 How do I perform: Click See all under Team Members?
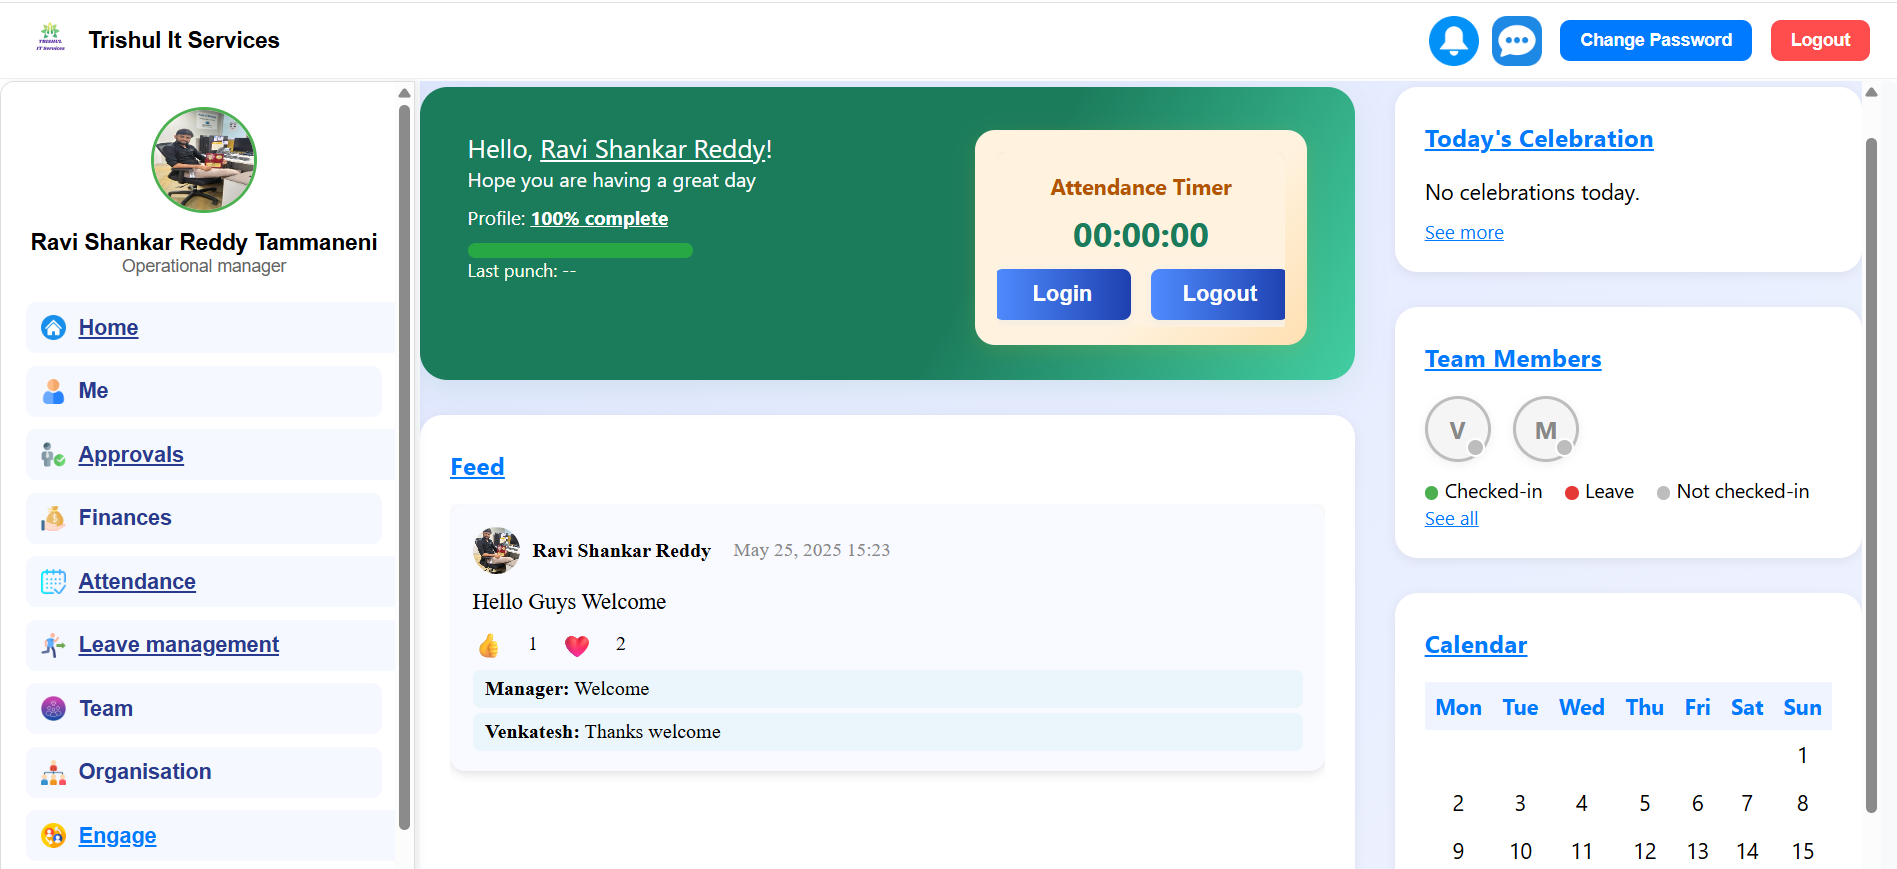[x=1451, y=519]
